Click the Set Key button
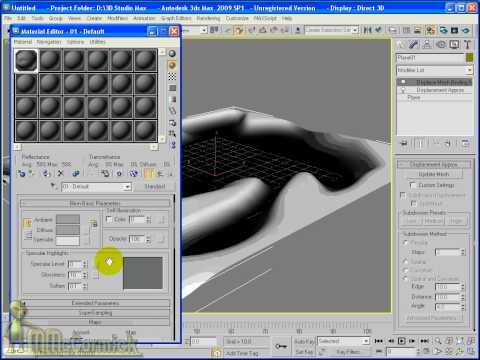The height and width of the screenshot is (360, 480). click(304, 352)
